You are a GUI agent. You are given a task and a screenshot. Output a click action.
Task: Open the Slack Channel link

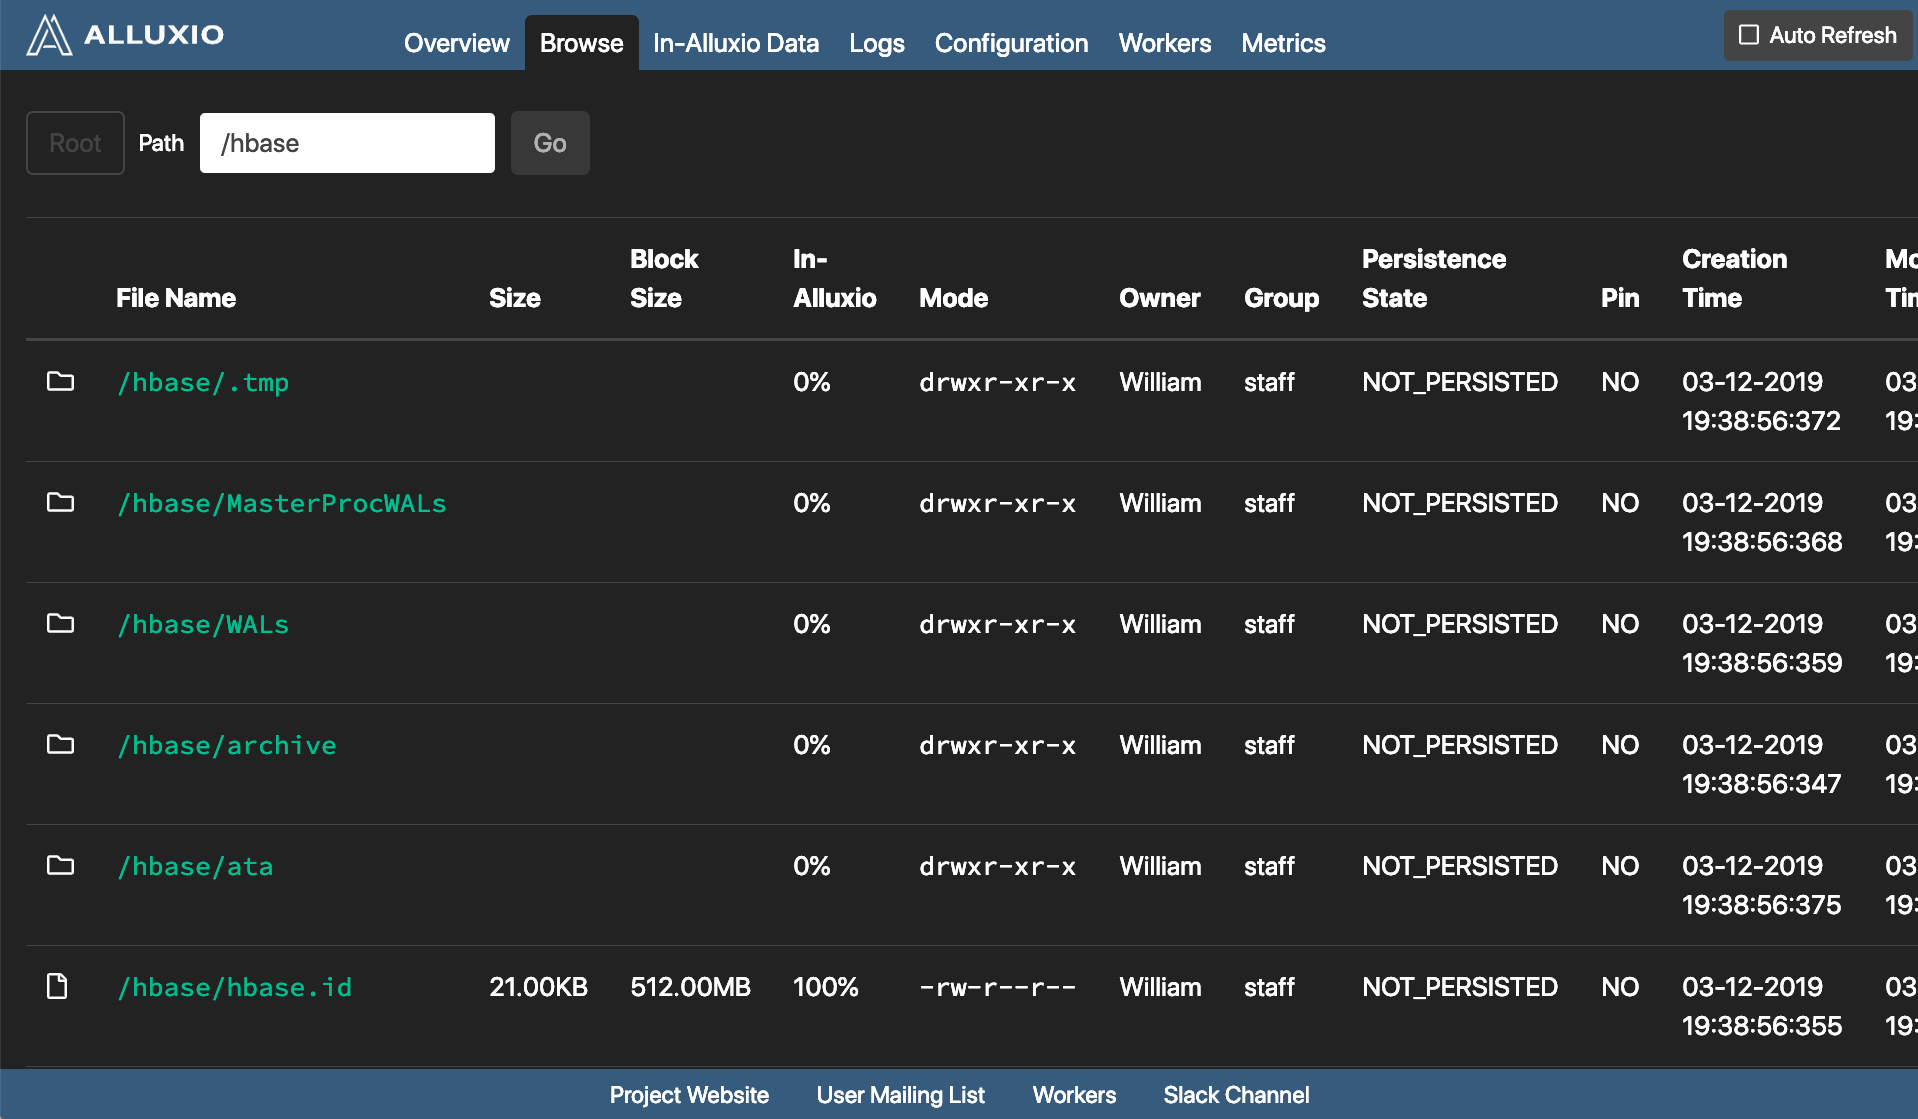coord(1236,1095)
